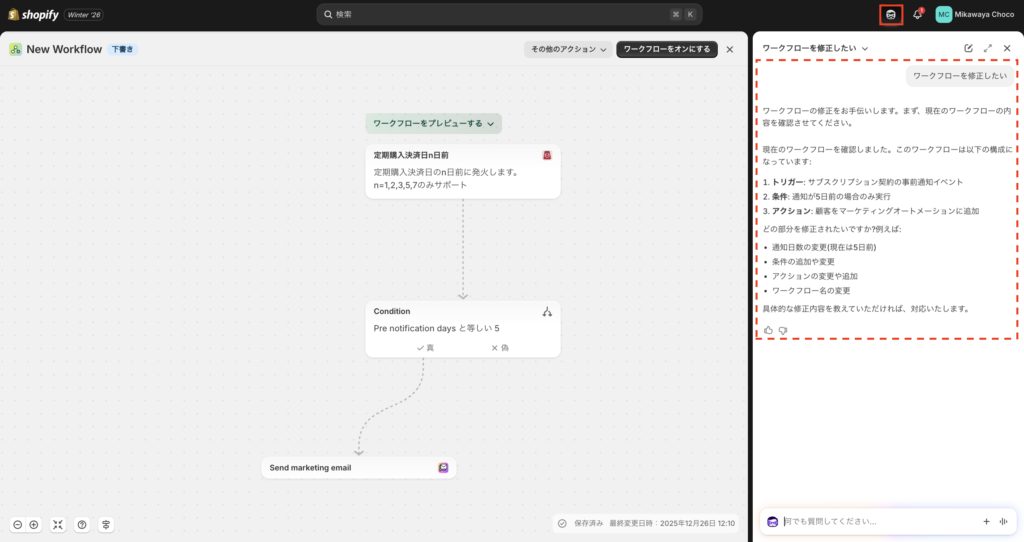
Task: Open the notifications bell
Action: (x=917, y=14)
